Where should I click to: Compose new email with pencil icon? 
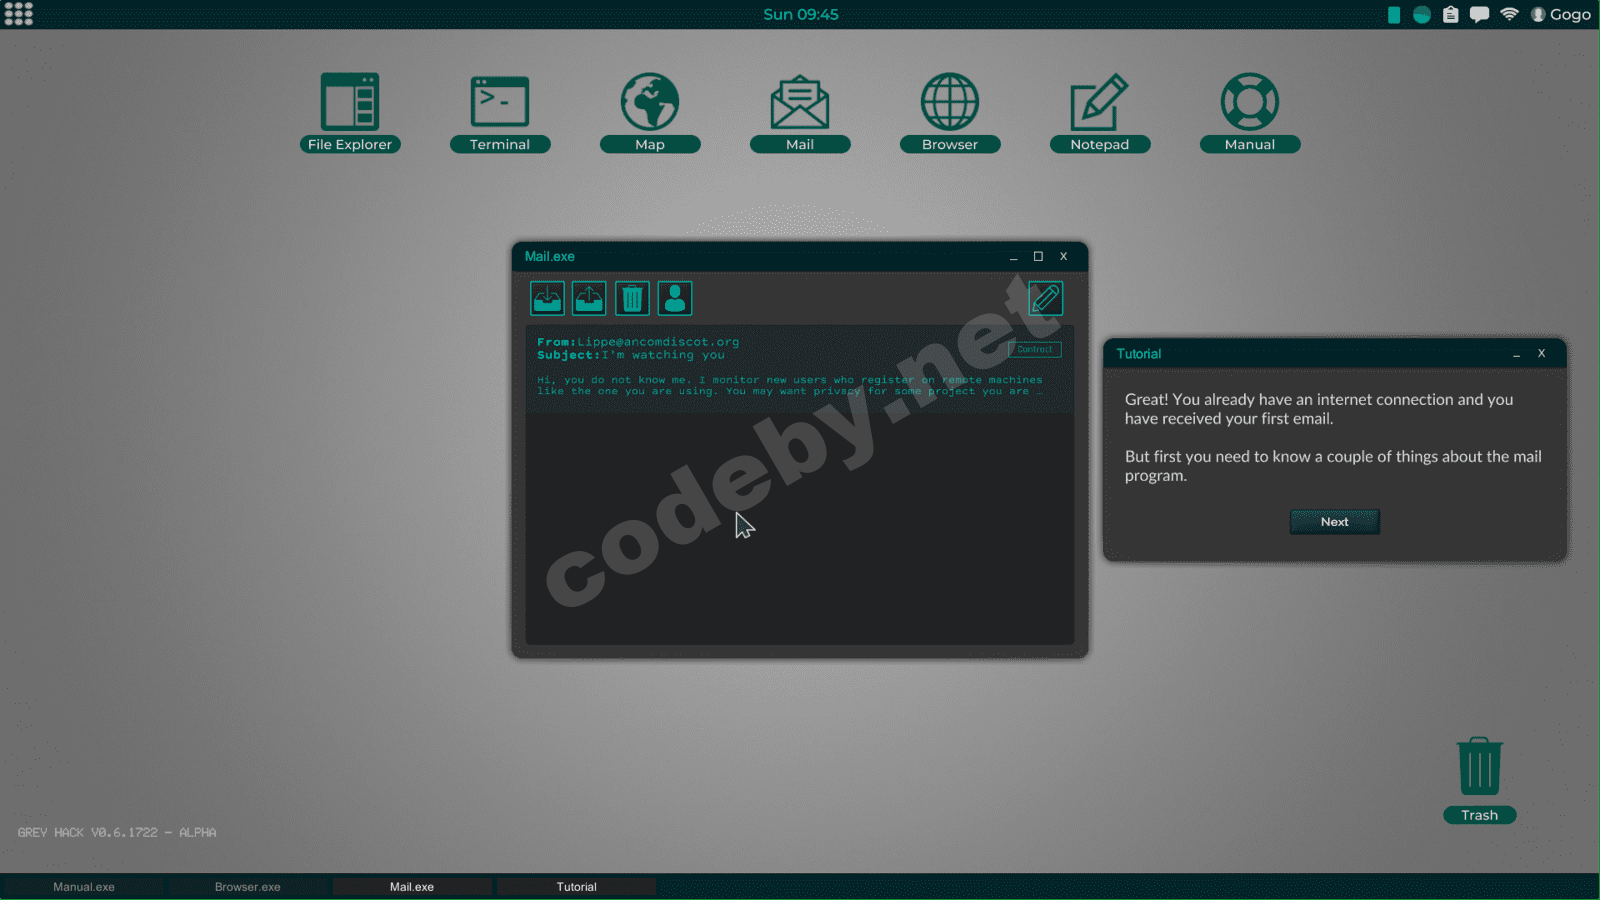point(1046,298)
